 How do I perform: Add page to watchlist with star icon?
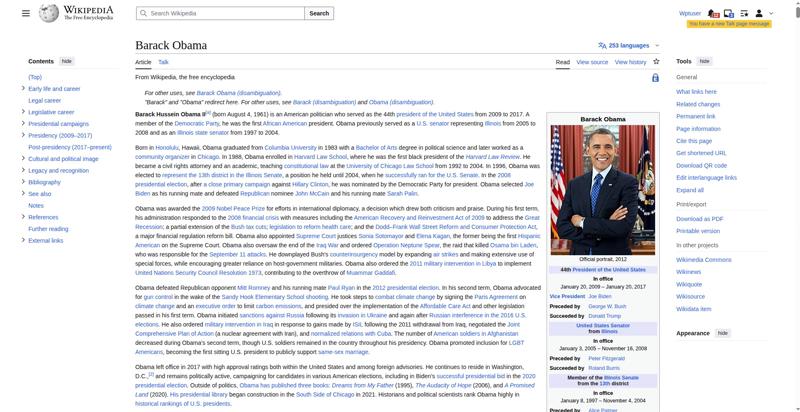[656, 62]
